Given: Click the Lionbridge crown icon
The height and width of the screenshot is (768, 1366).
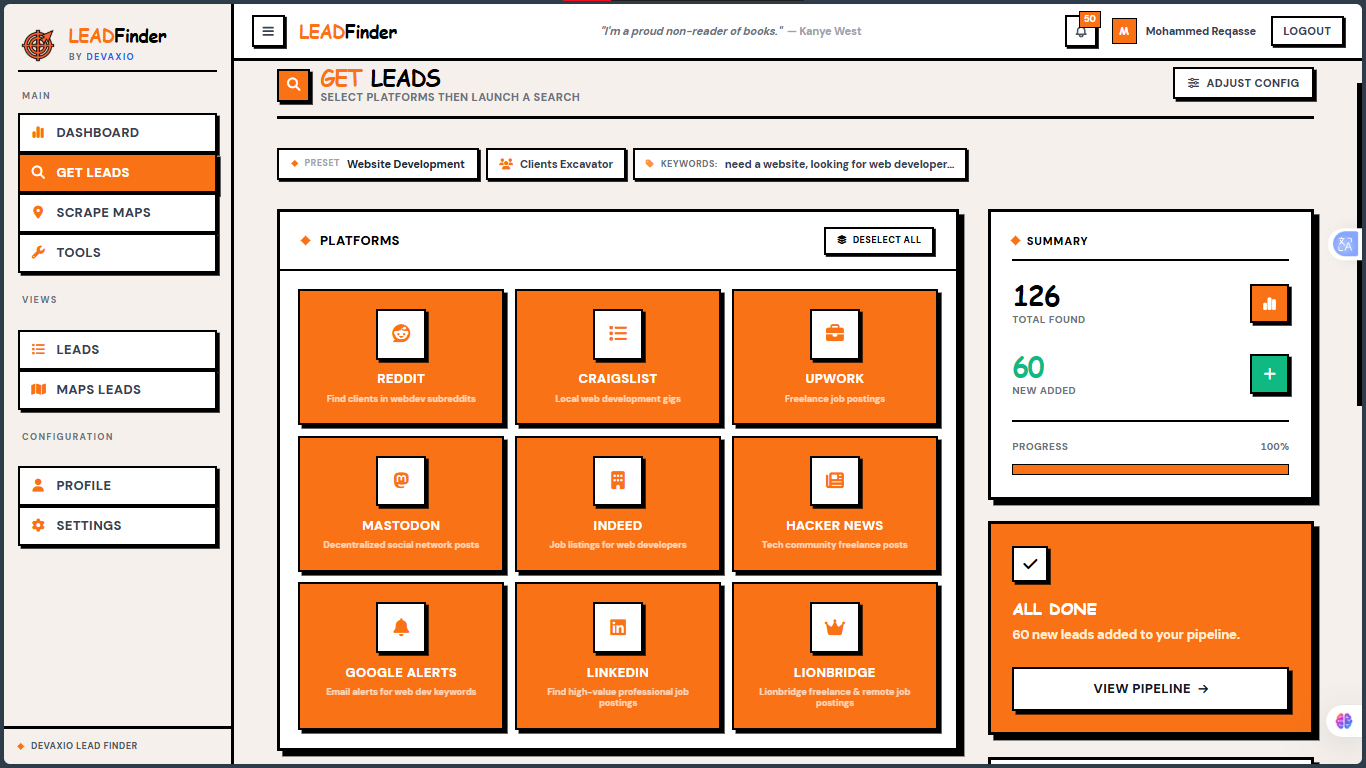Looking at the screenshot, I should tap(835, 628).
